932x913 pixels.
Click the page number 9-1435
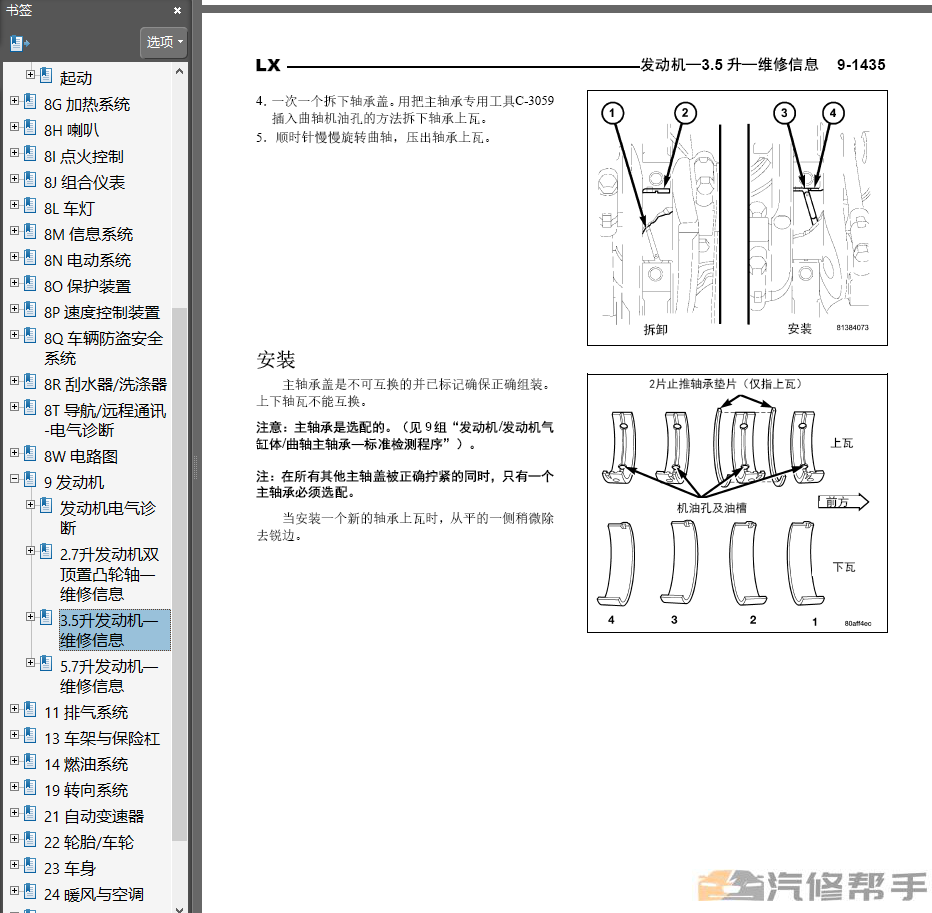861,65
